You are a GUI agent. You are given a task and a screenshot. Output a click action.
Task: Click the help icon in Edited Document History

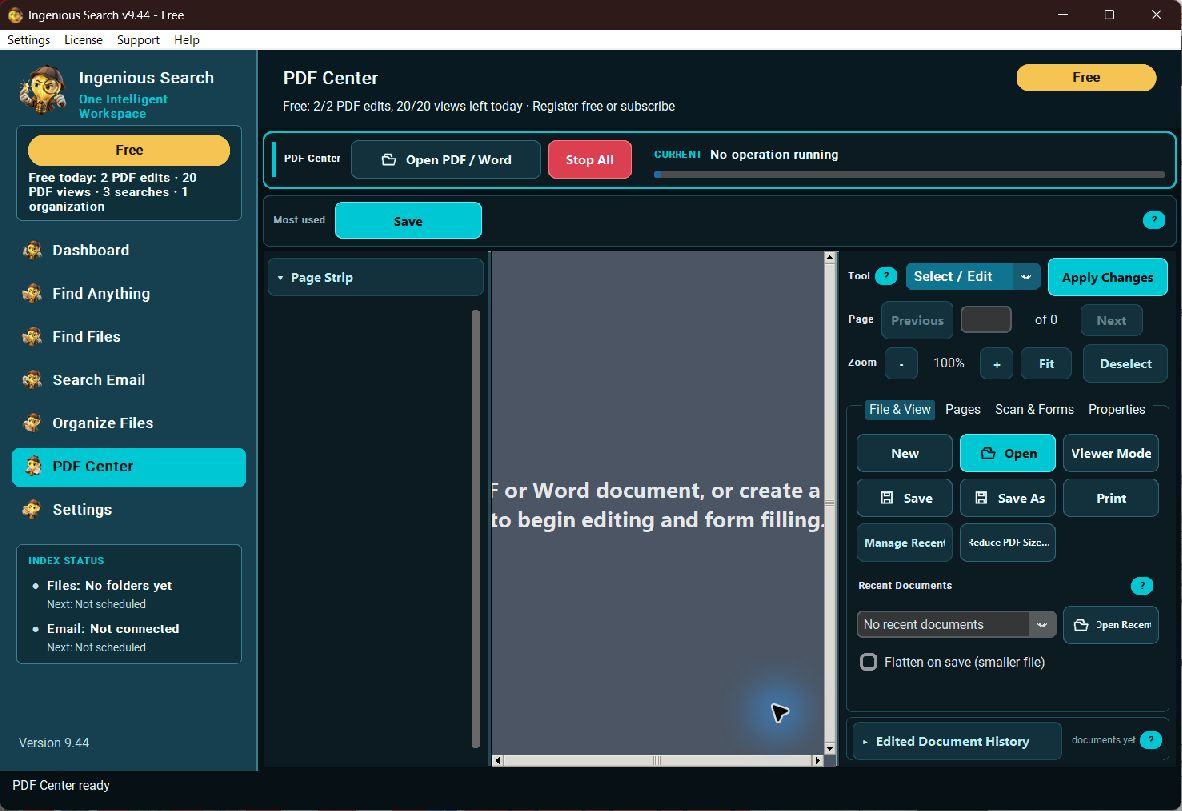point(1150,740)
